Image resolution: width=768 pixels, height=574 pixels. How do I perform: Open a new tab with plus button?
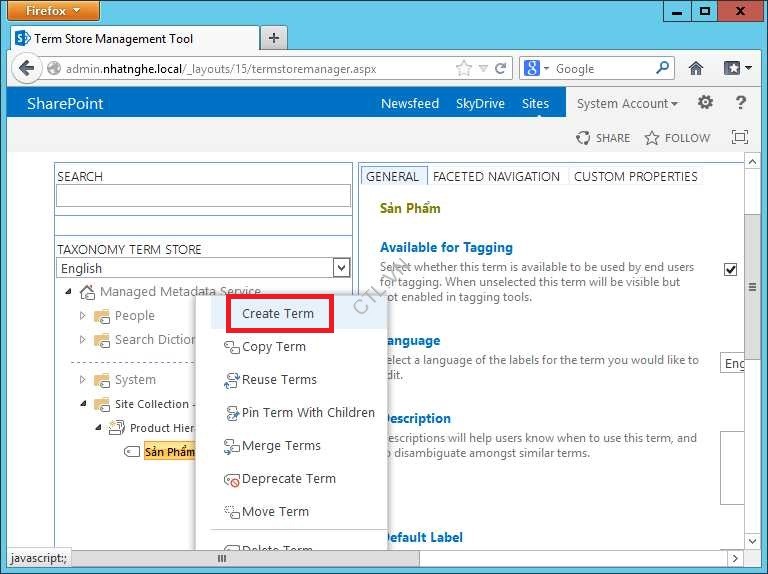(x=273, y=38)
